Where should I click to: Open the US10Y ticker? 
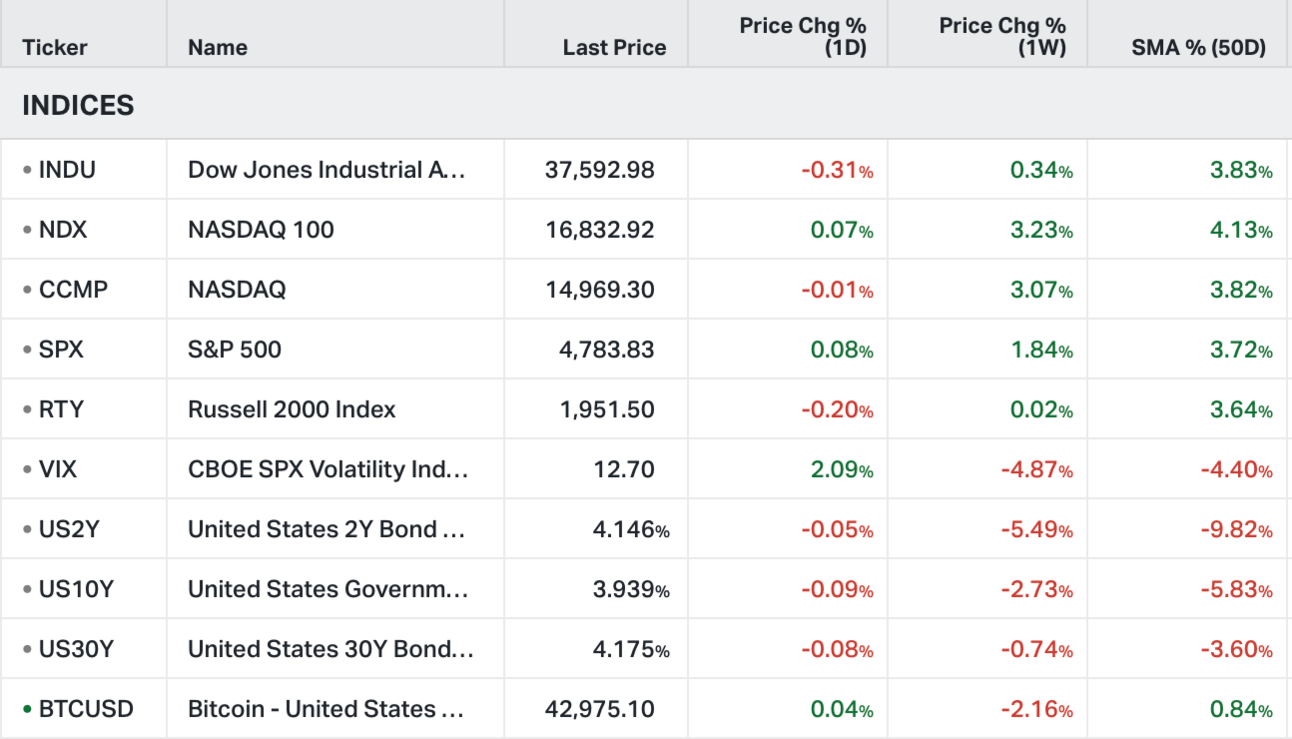pos(76,590)
